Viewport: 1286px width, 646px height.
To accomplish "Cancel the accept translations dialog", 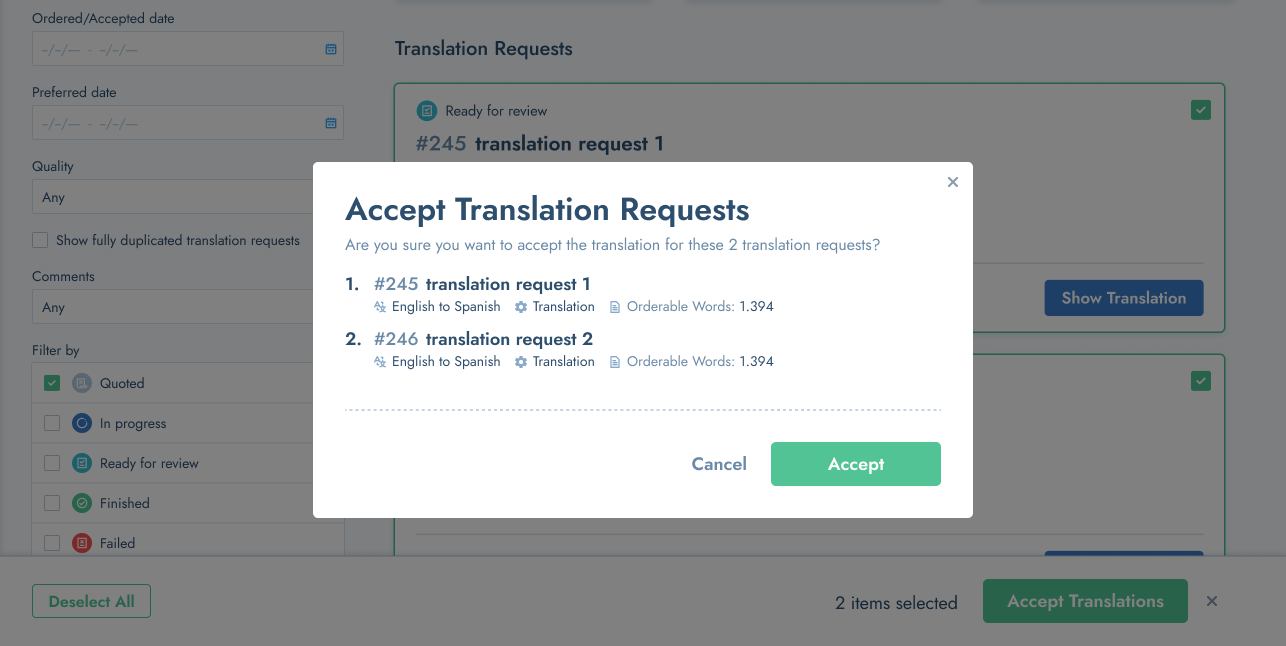I will pos(719,464).
